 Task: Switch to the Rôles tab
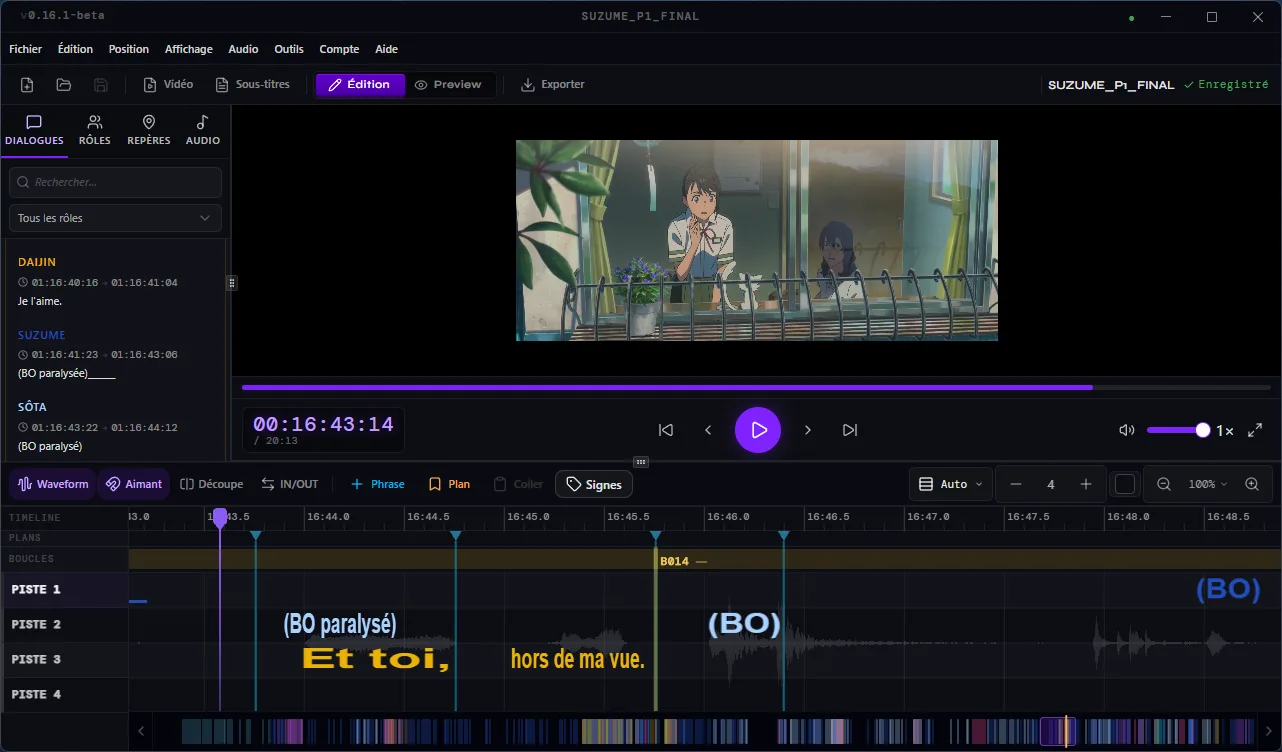coord(95,131)
